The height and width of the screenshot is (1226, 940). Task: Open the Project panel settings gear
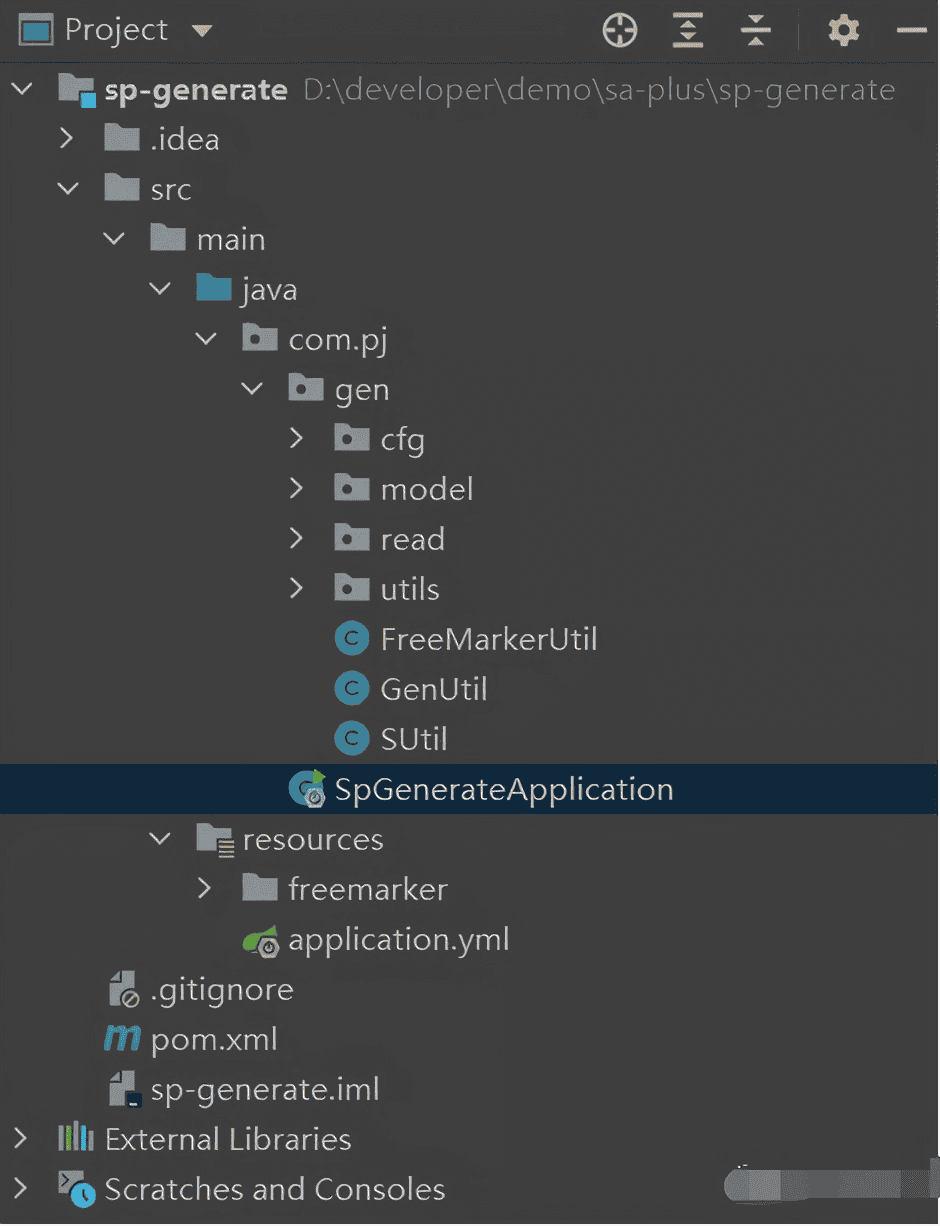[844, 30]
